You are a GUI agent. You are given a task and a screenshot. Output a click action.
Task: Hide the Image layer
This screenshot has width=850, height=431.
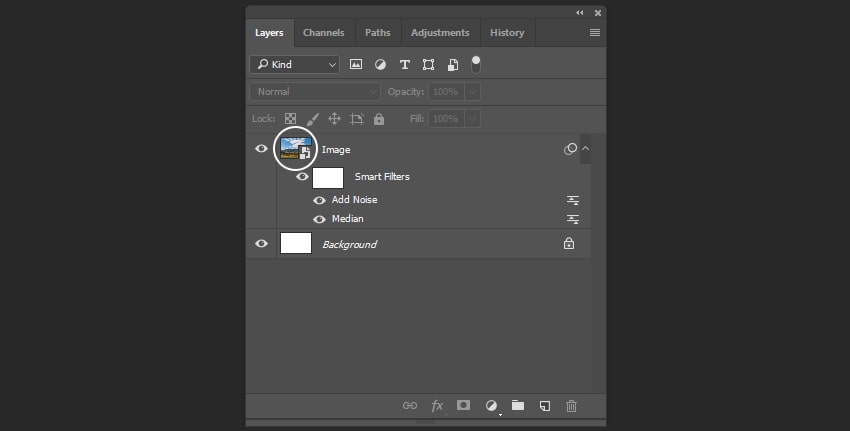point(261,149)
